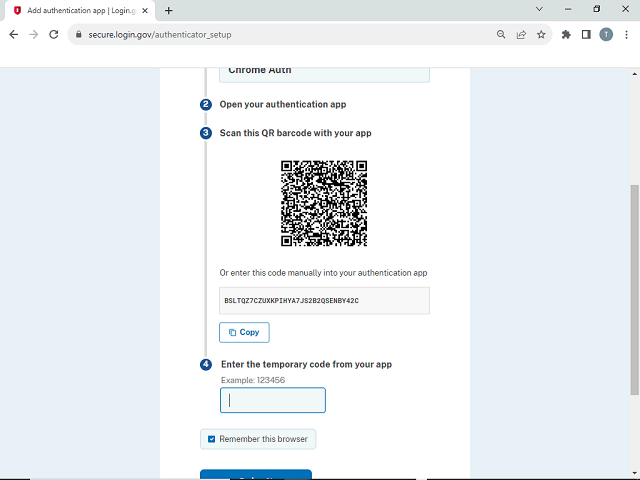
Task: Click 'Enter the temporary code from your app'
Action: coord(306,364)
